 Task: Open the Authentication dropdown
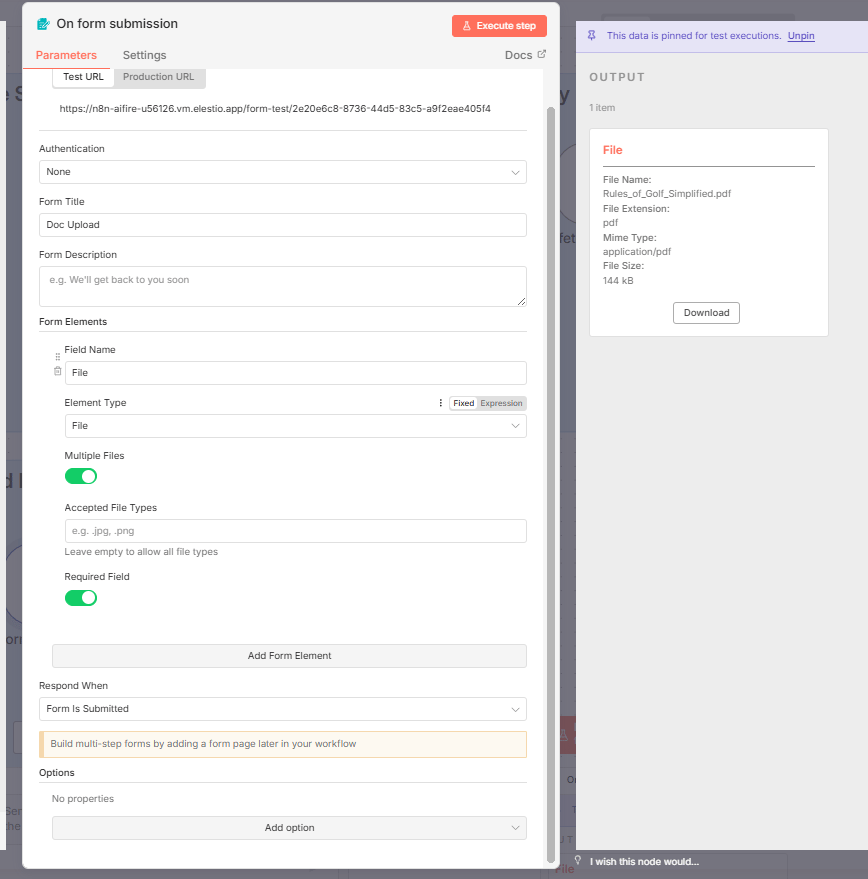(283, 172)
